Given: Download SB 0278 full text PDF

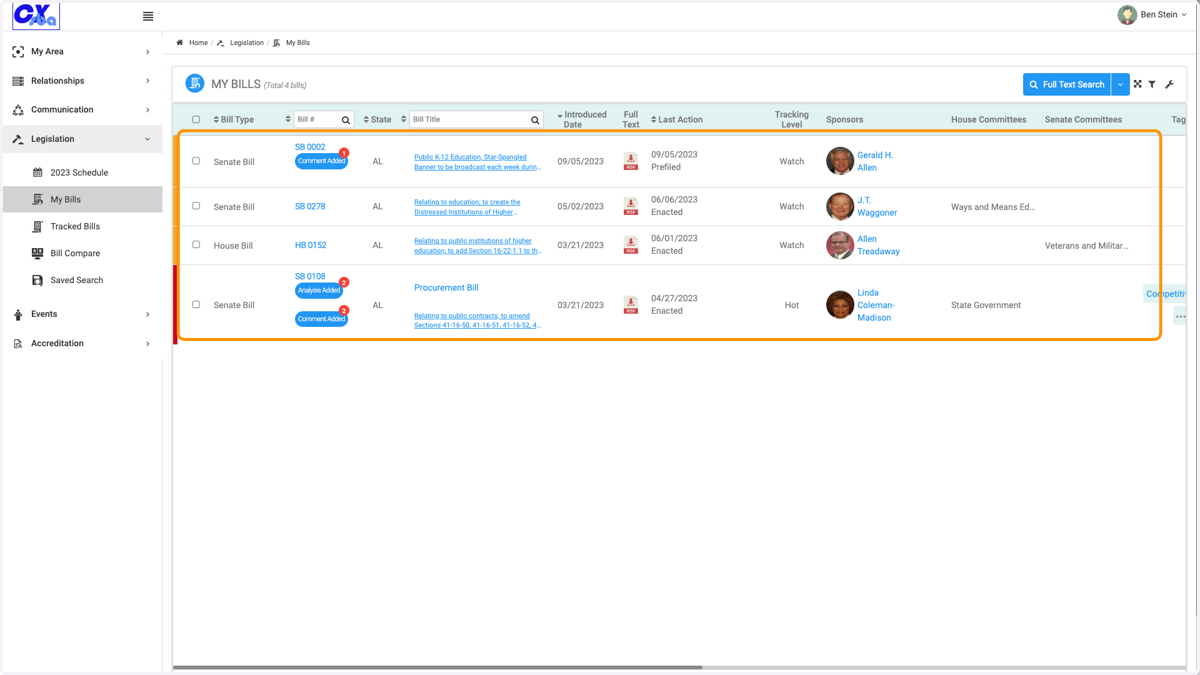Looking at the screenshot, I should 631,206.
